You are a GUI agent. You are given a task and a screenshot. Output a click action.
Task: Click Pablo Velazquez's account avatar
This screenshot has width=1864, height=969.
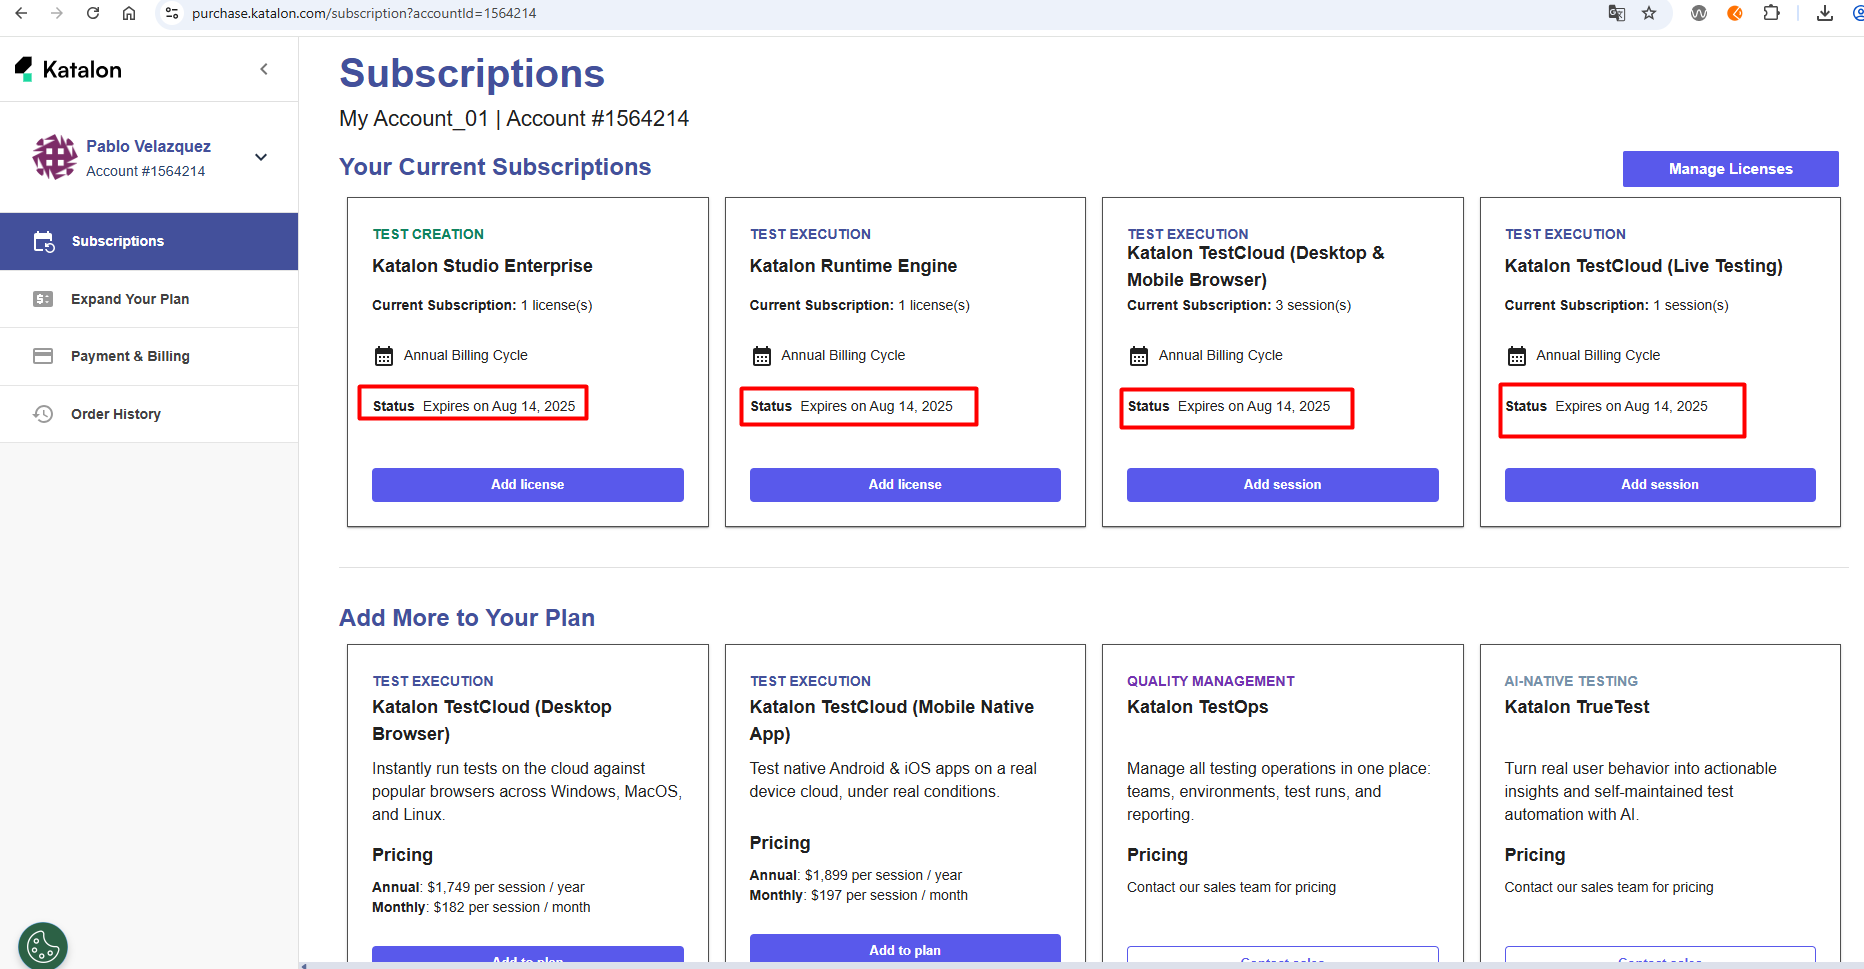tap(54, 157)
